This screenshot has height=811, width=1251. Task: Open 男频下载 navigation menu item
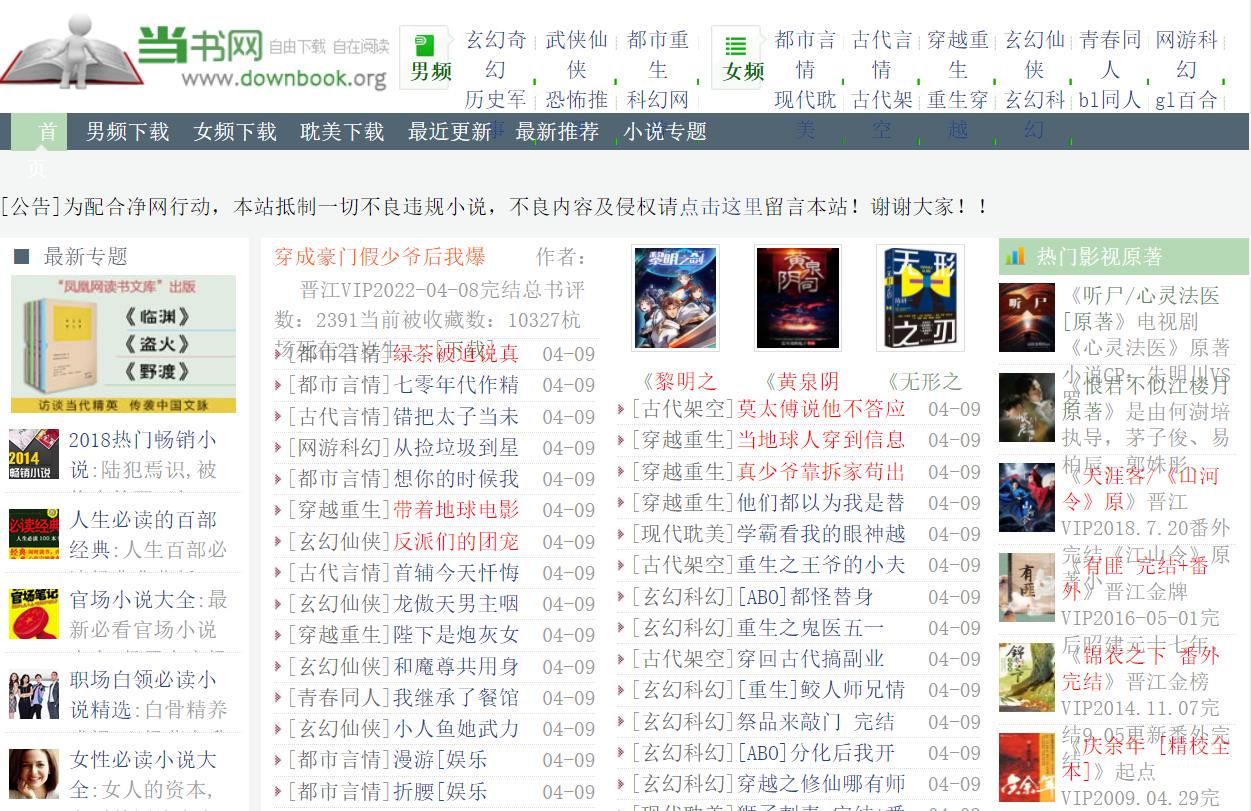127,132
